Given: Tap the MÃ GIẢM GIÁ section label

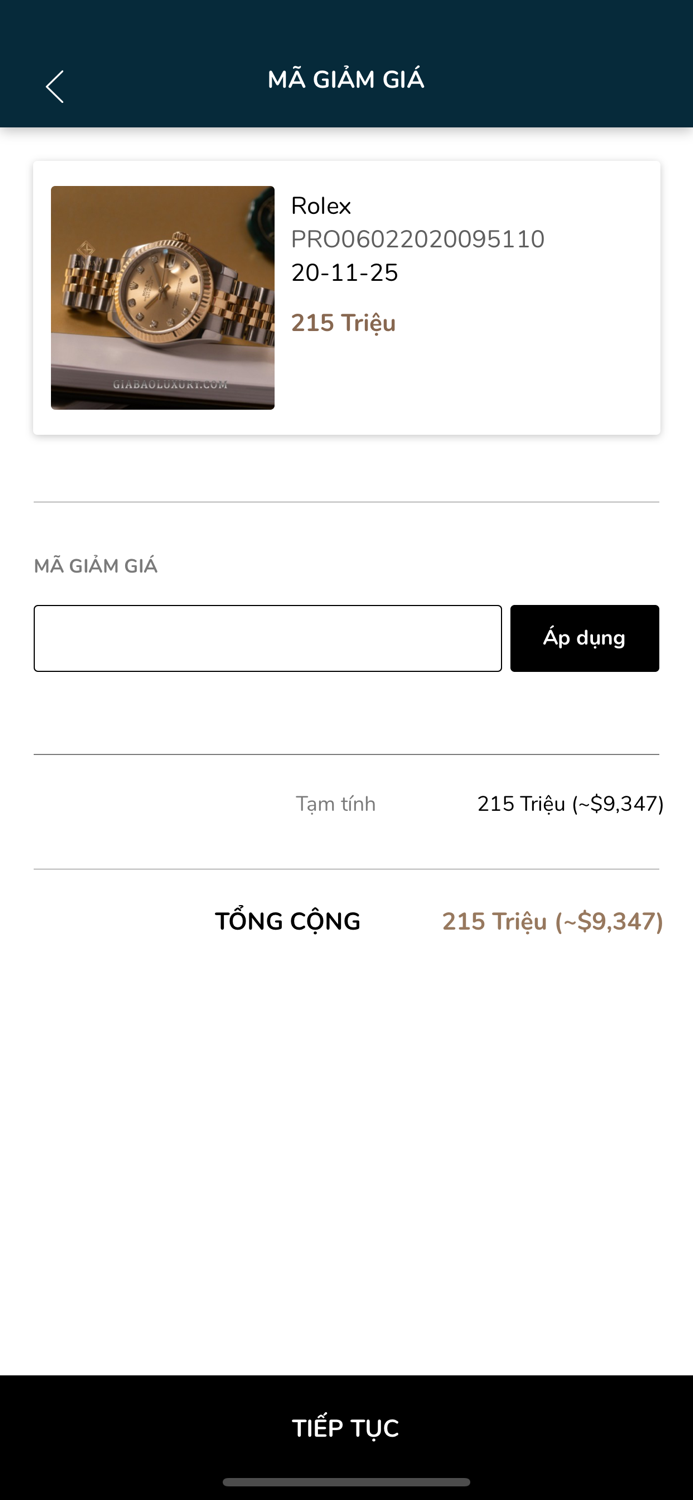Looking at the screenshot, I should tap(96, 566).
